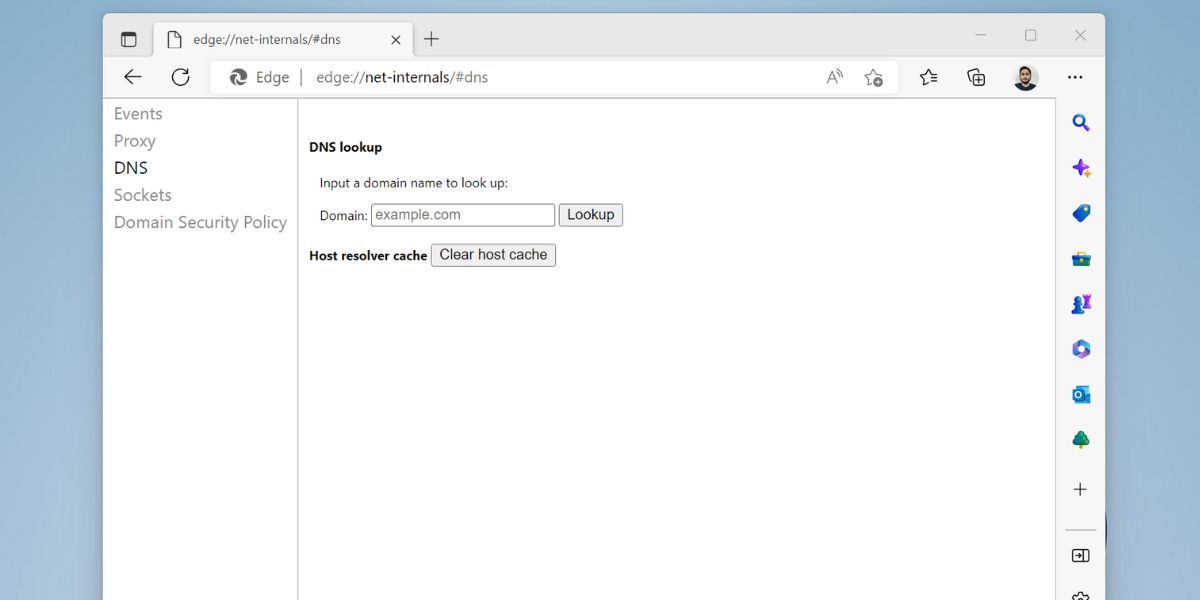The height and width of the screenshot is (600, 1200).
Task: Open the Sockets section
Action: point(142,194)
